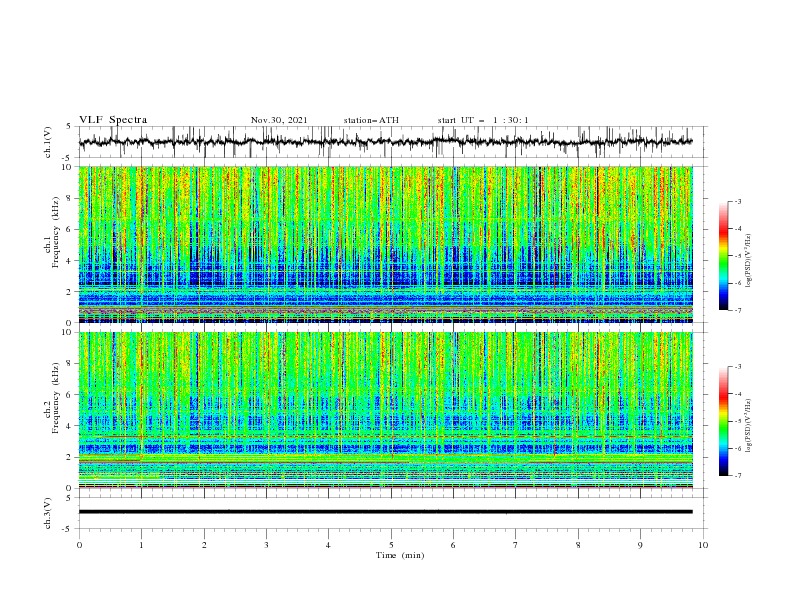
Task: Click the "2" tick on the time axis
Action: [x=204, y=545]
